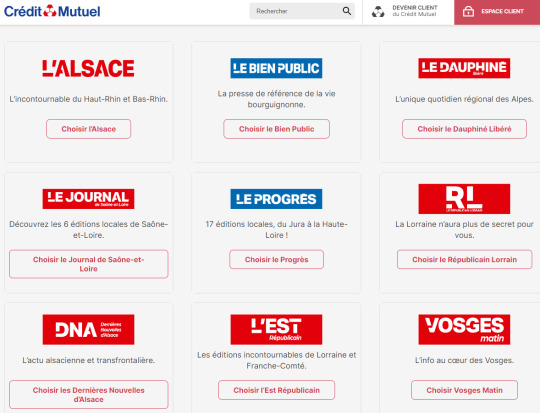The width and height of the screenshot is (540, 413).
Task: Click the Vosges Matin logo
Action: (x=464, y=329)
